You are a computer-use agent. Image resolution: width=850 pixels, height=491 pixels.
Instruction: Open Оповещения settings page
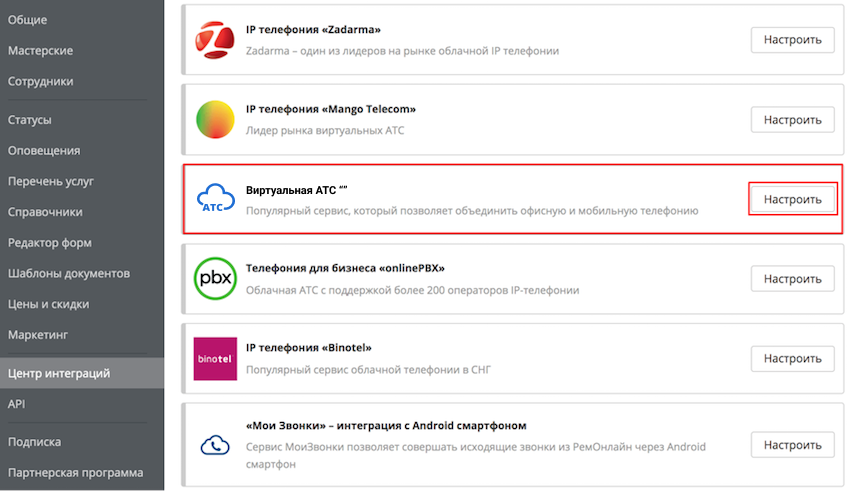44,151
